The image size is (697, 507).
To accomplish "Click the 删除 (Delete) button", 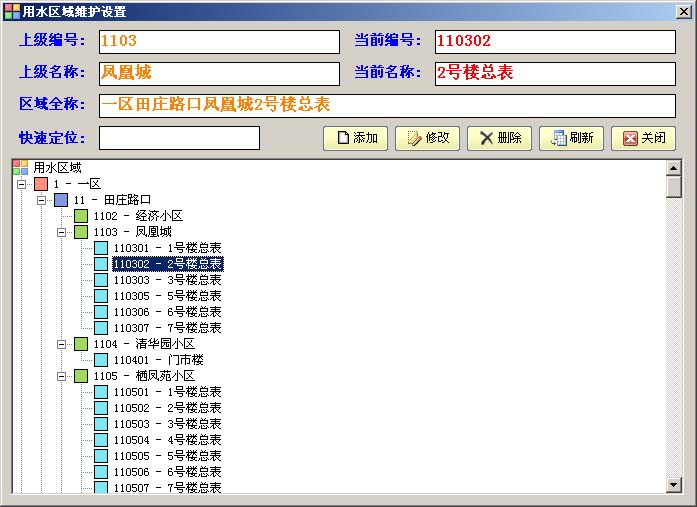I will [499, 138].
